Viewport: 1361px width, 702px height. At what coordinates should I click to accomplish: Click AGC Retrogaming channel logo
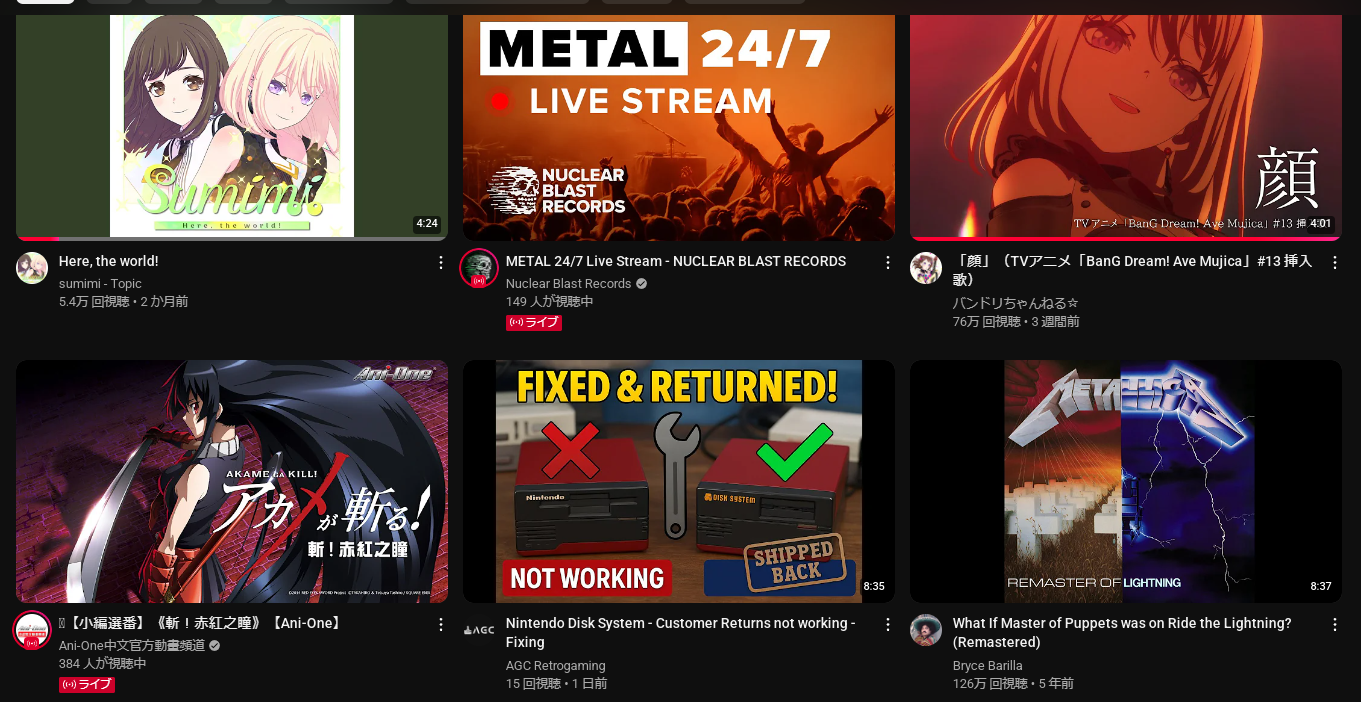[479, 630]
